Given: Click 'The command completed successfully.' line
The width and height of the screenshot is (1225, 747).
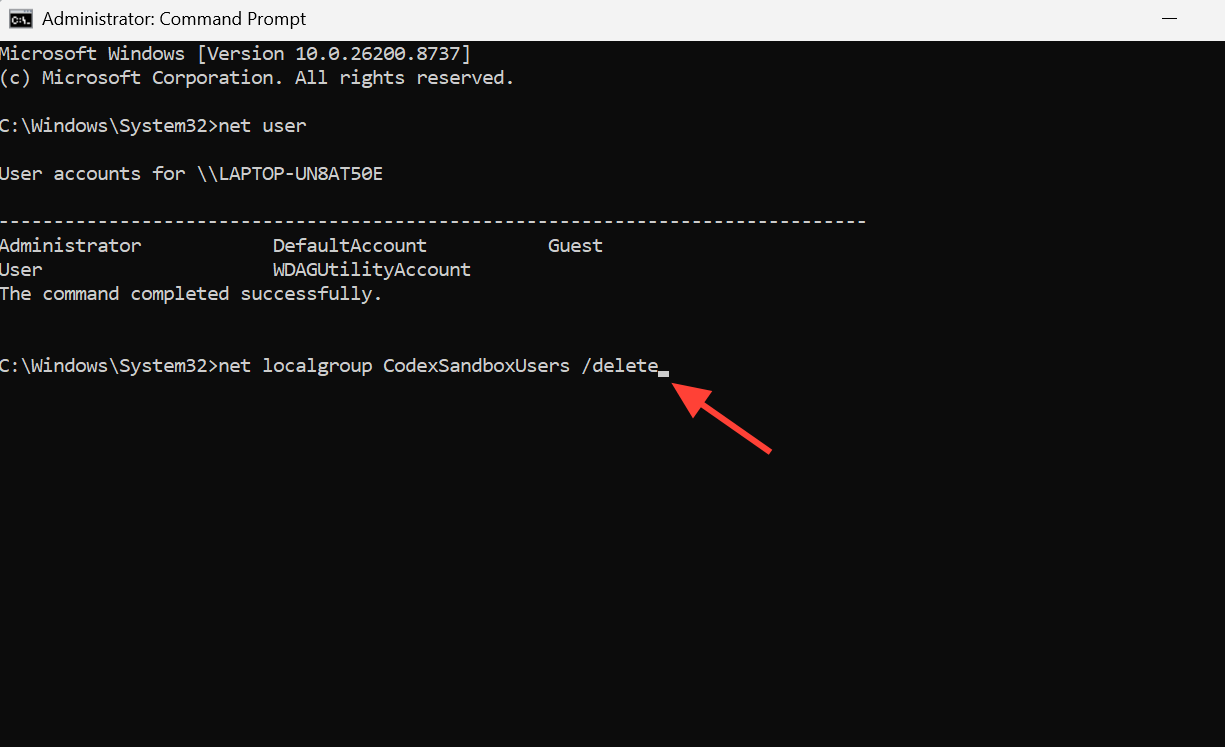Looking at the screenshot, I should [191, 294].
